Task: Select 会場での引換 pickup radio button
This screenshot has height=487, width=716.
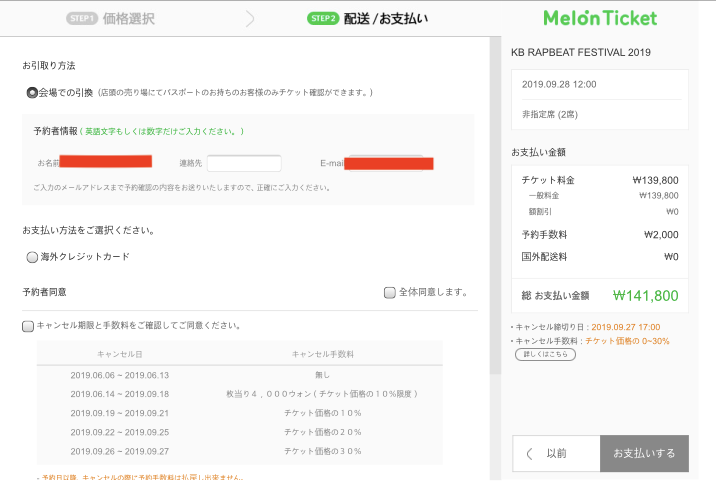Action: (32, 93)
